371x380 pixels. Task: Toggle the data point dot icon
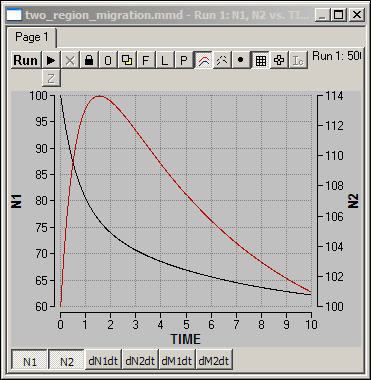click(241, 60)
